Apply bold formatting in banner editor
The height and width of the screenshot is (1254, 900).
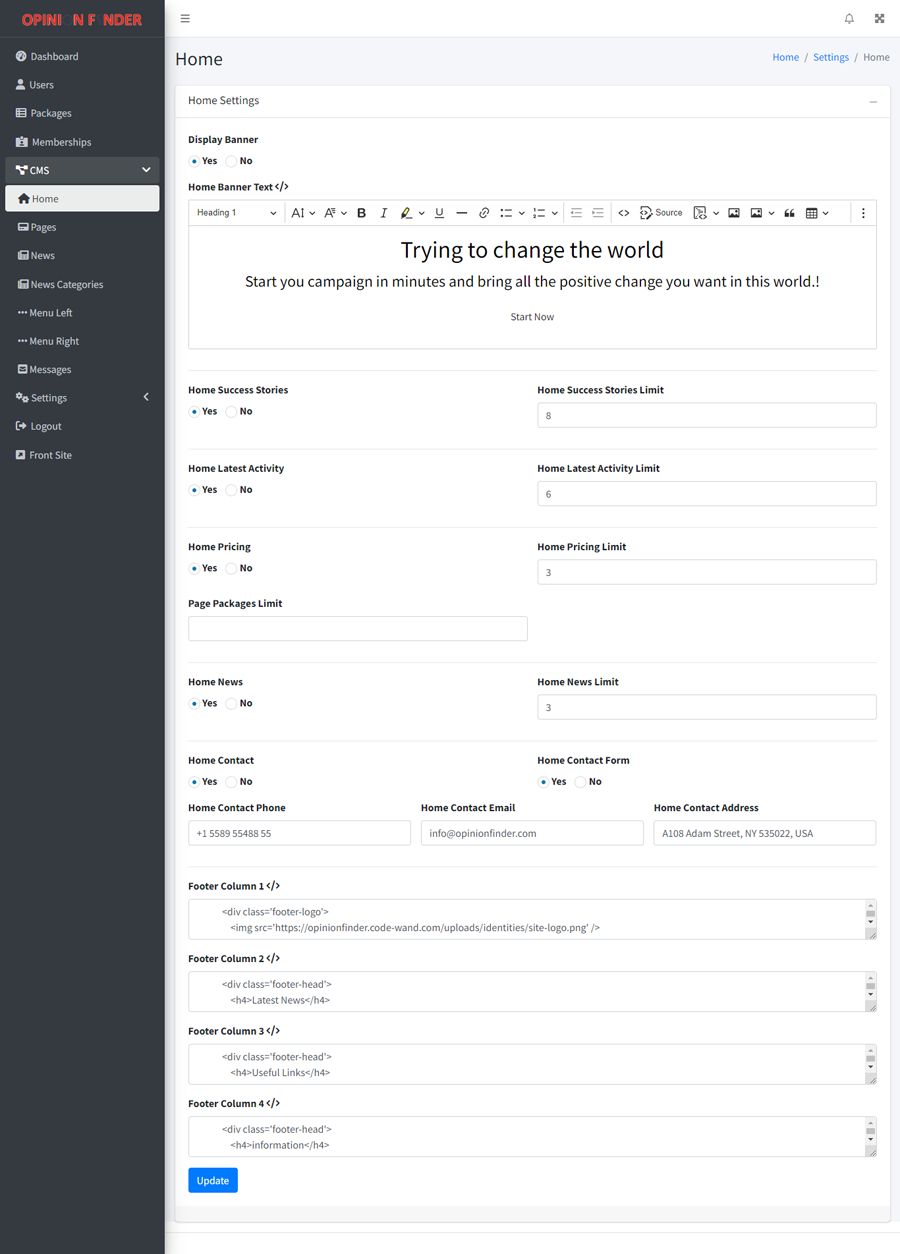[x=362, y=213]
